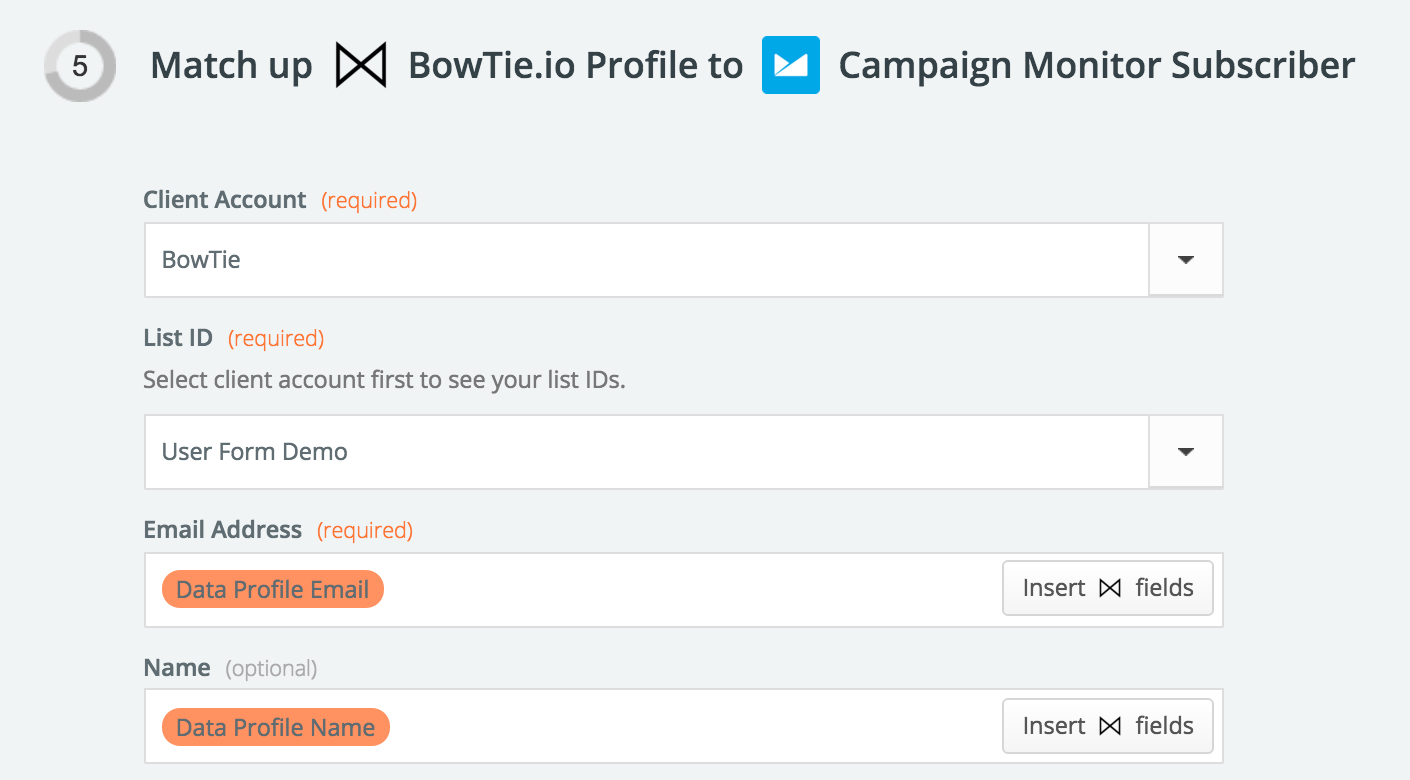The width and height of the screenshot is (1410, 780).
Task: Click the Client Account field label
Action: [225, 200]
